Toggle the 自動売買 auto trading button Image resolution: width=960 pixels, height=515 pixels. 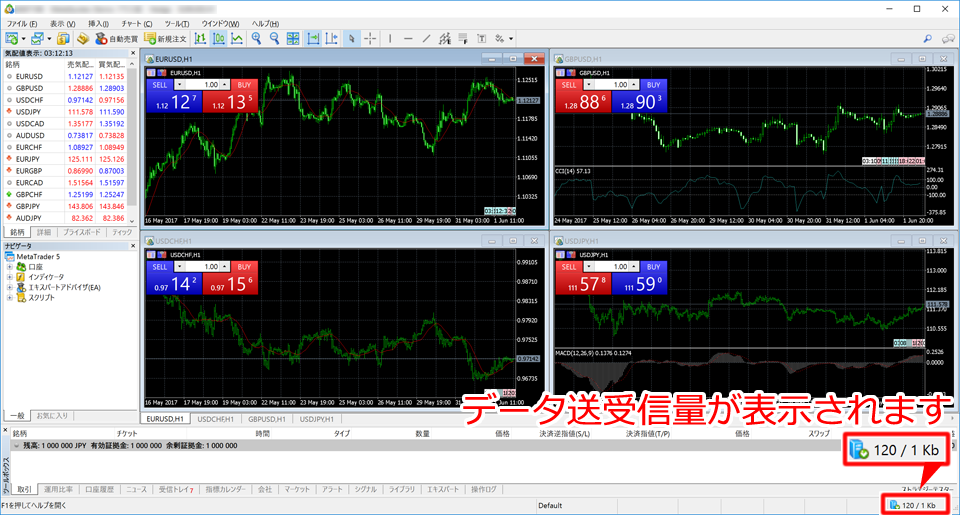[x=116, y=39]
